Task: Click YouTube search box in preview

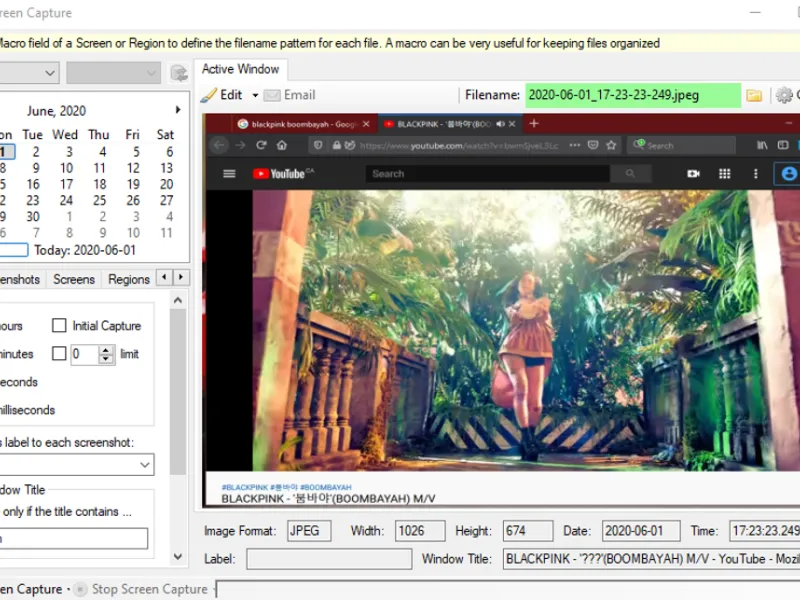Action: point(487,174)
